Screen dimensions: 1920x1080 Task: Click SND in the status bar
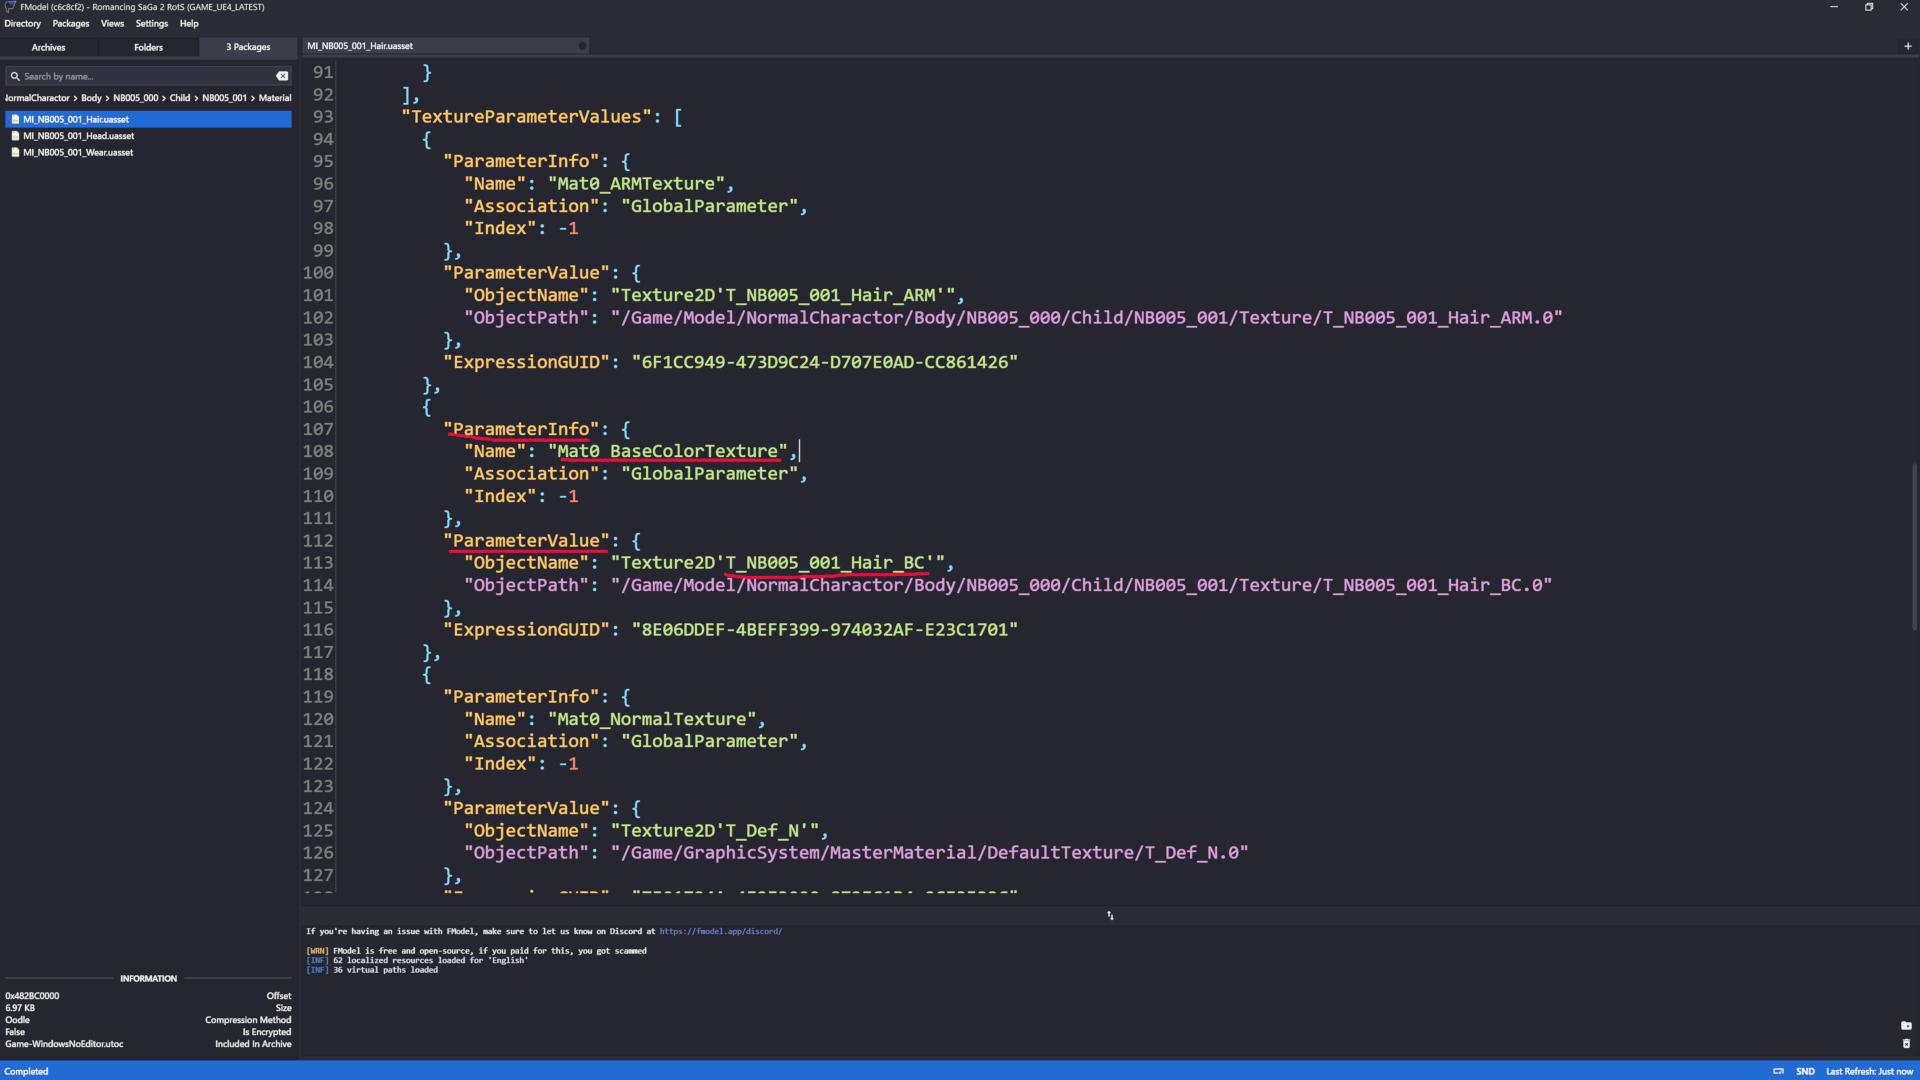tap(1805, 1071)
